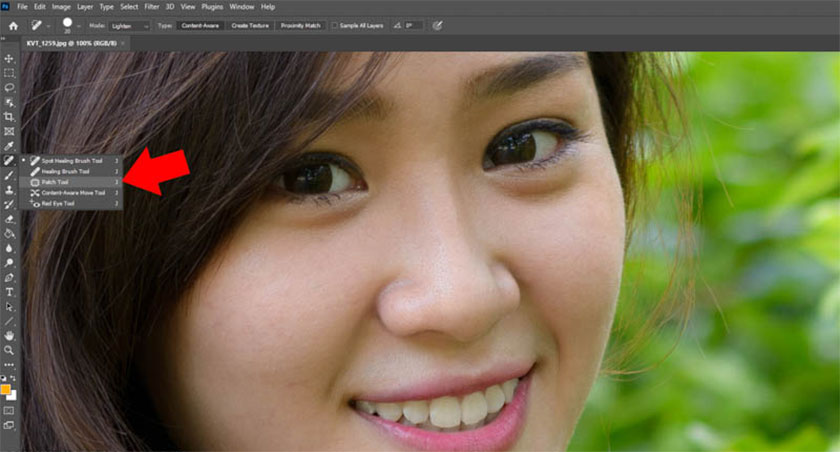Switch to KVT_1259.jpg document tab
The width and height of the screenshot is (840, 452).
click(x=71, y=43)
